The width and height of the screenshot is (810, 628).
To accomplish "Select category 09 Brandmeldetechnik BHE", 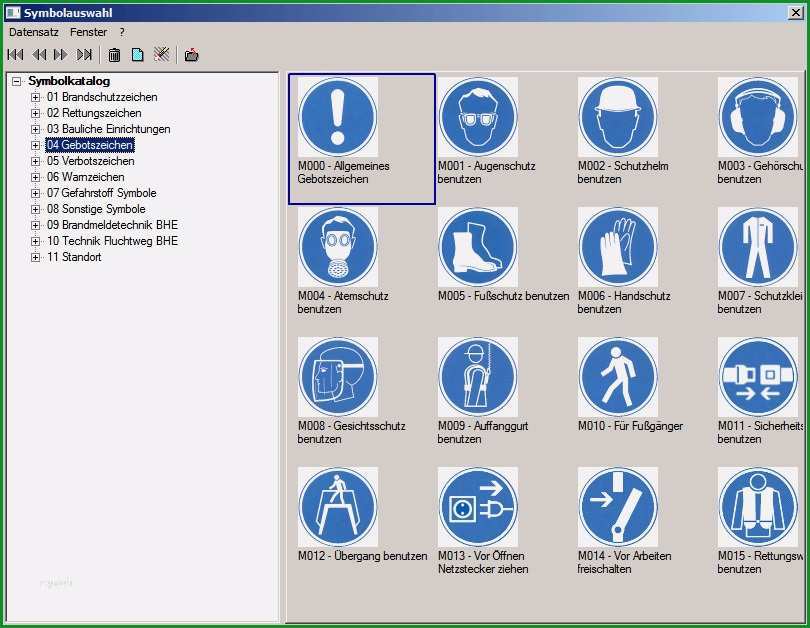I will (x=113, y=225).
